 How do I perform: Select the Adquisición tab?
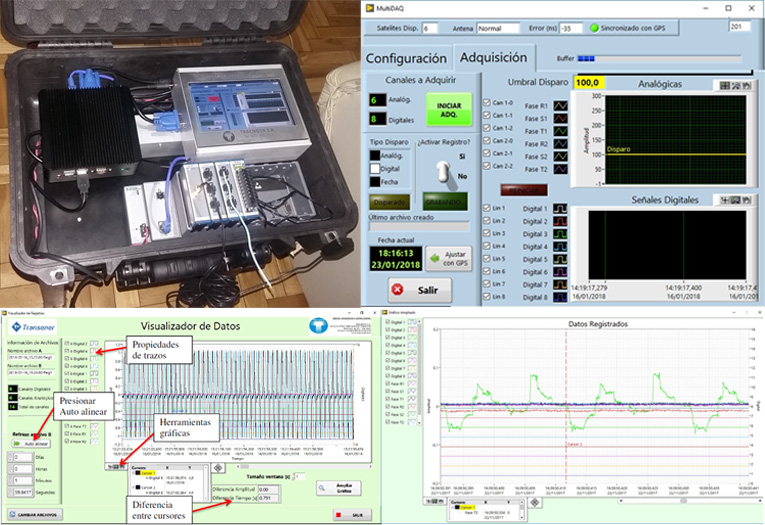492,58
